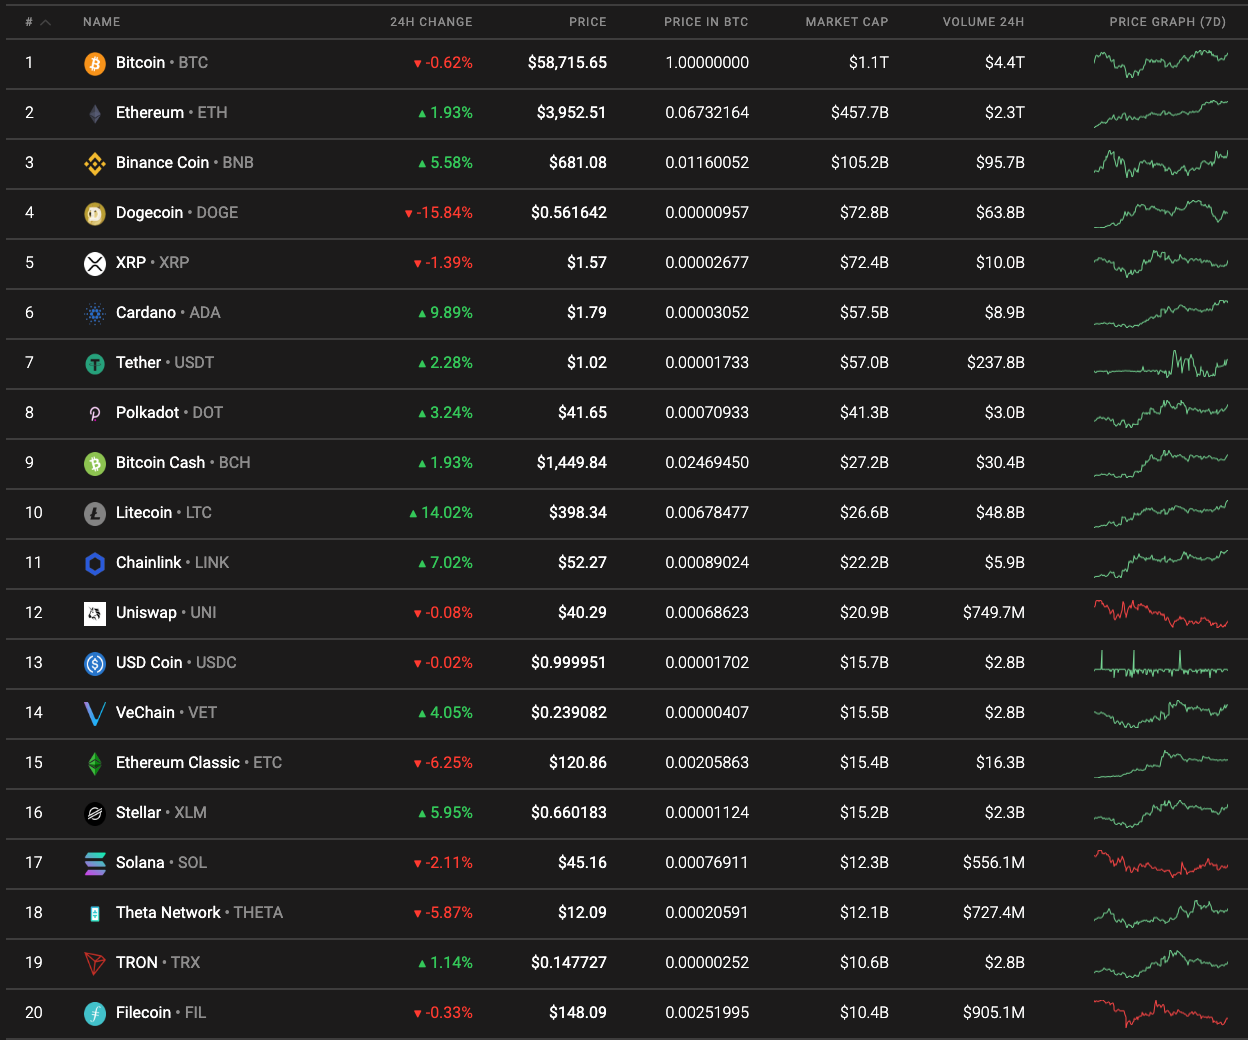Click the Ethereum Classic green icon

pyautogui.click(x=95, y=764)
